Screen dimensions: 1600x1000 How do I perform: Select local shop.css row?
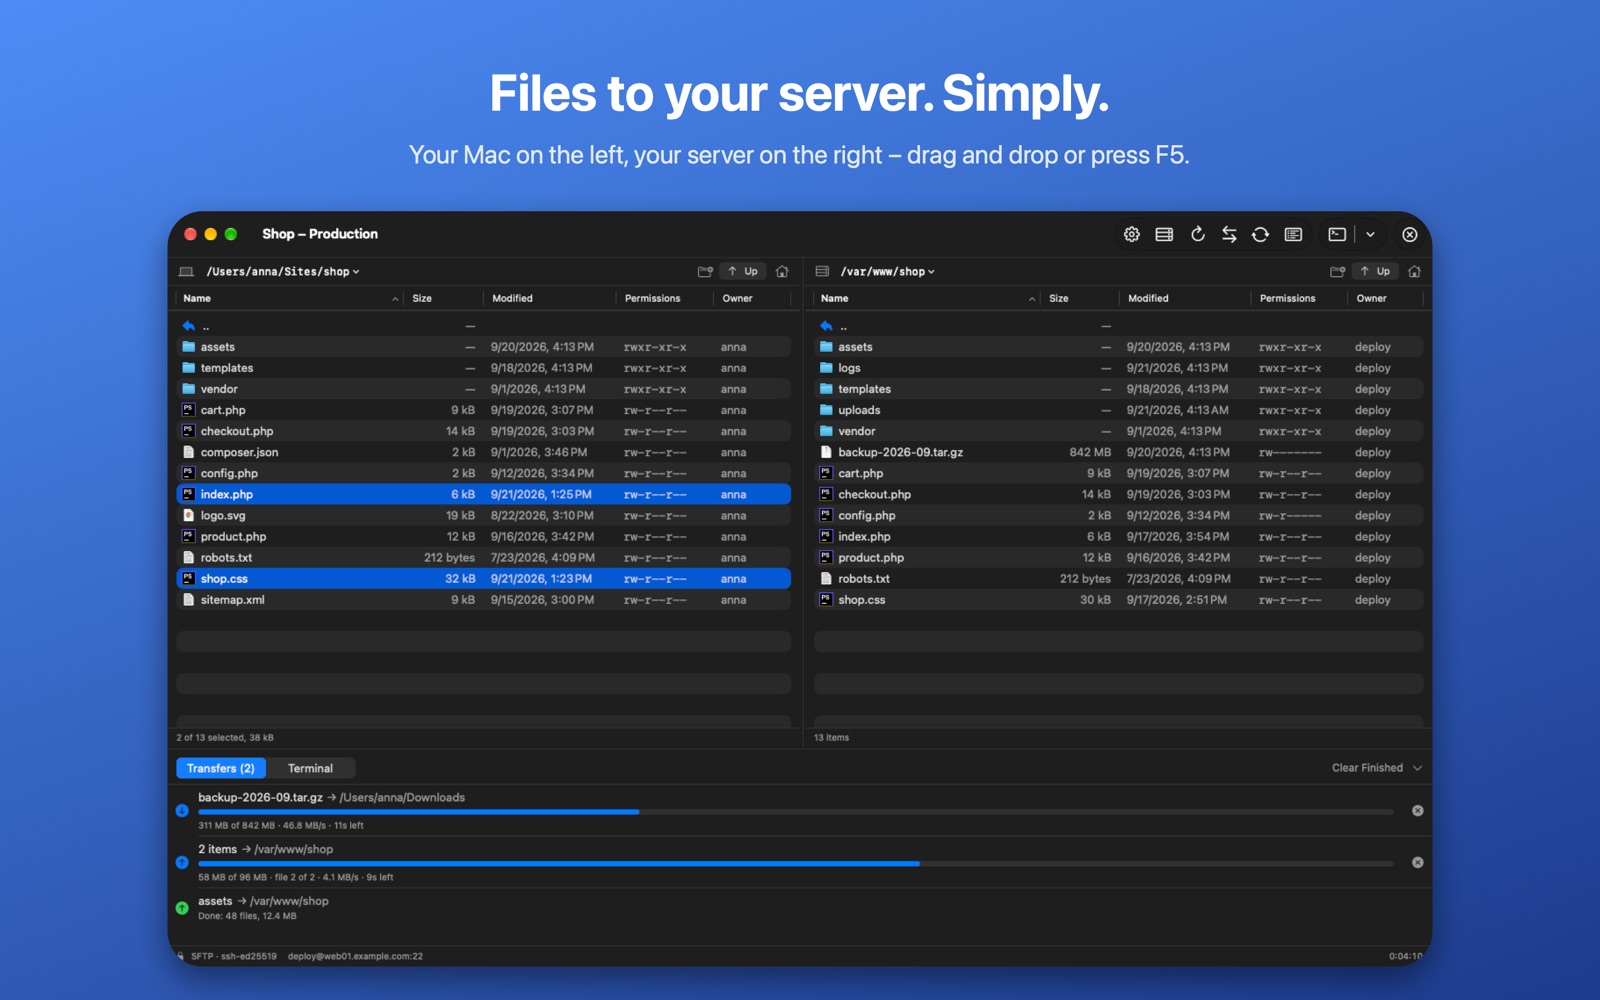(484, 579)
